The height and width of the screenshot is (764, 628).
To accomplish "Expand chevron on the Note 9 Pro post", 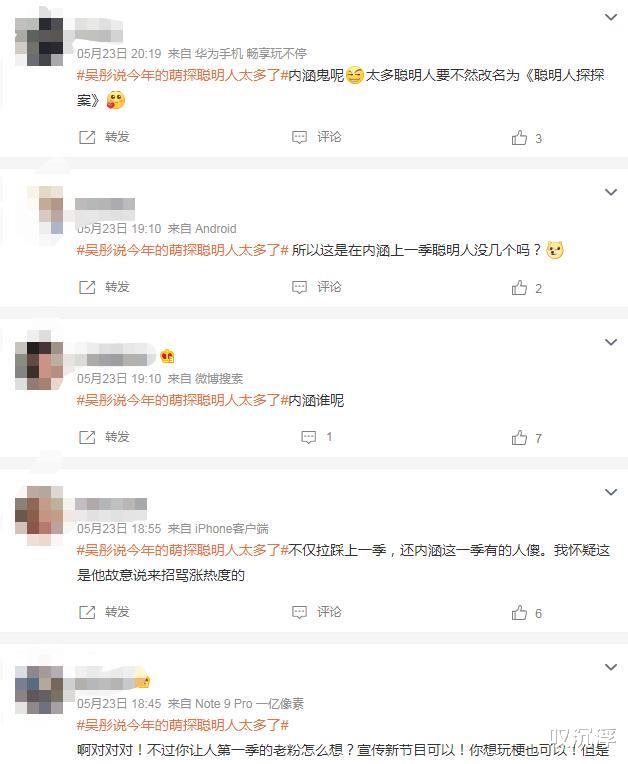I will click(x=611, y=667).
